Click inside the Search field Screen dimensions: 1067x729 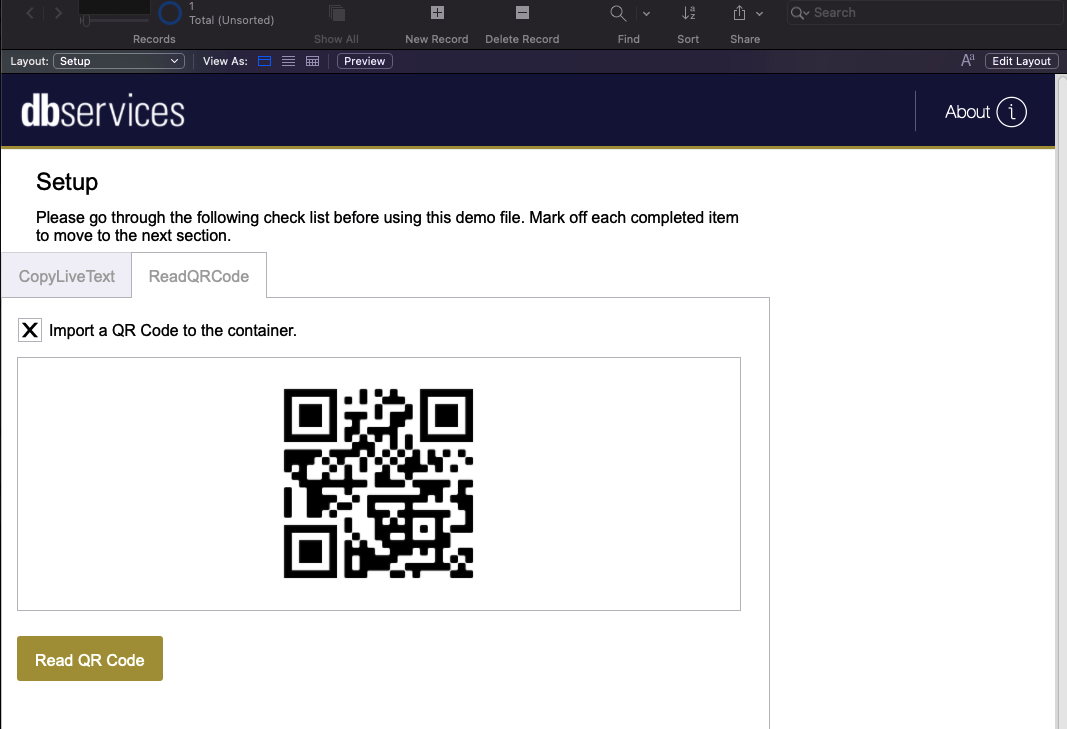[920, 13]
